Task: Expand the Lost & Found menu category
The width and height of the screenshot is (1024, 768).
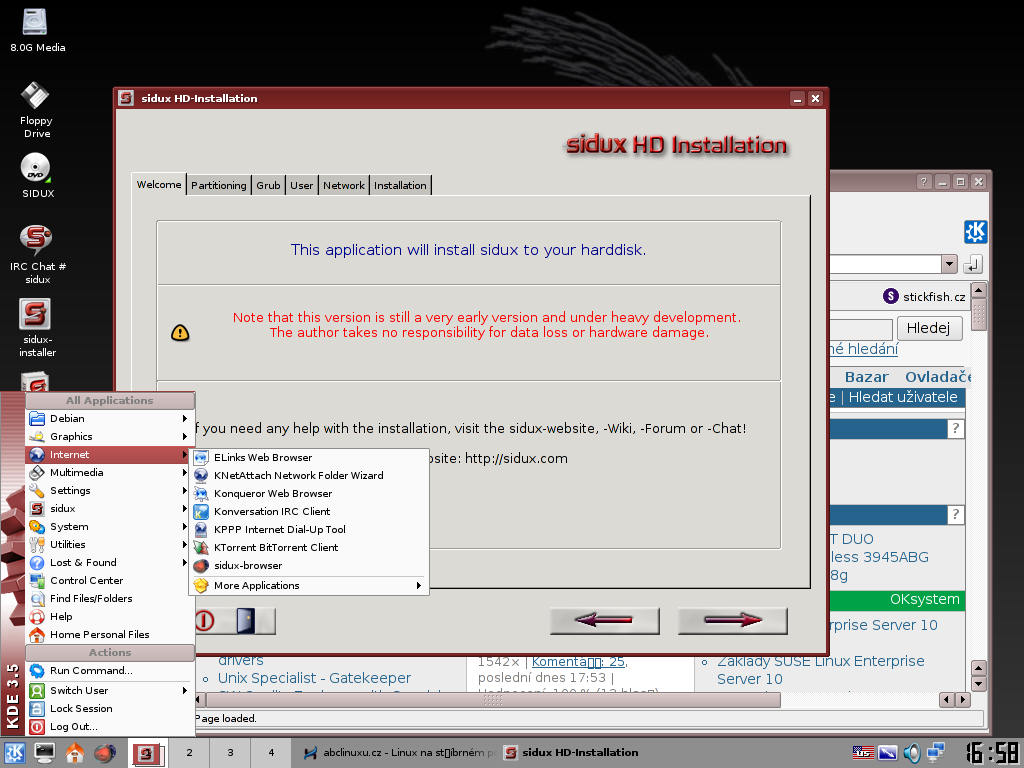Action: [x=109, y=562]
